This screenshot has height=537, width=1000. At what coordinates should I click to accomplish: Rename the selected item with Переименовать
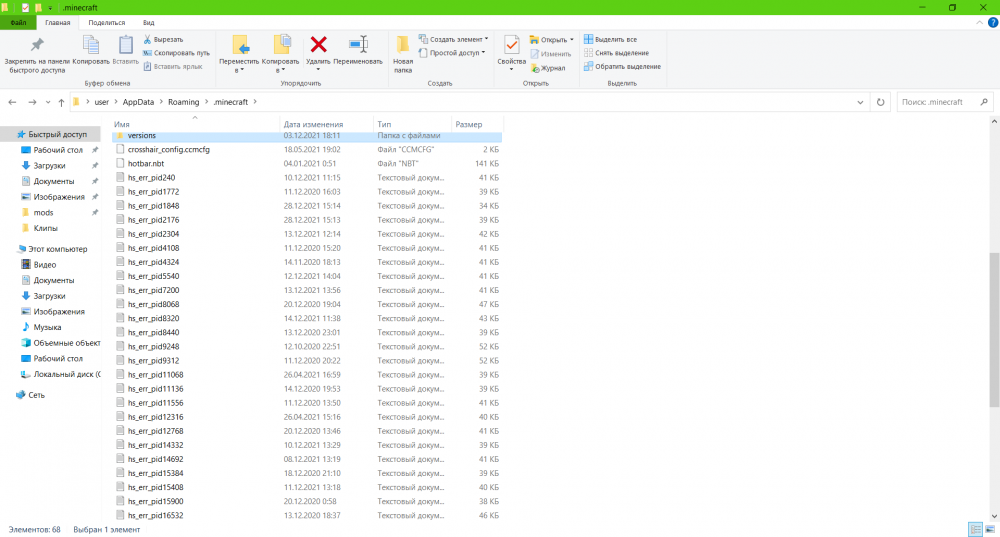358,51
